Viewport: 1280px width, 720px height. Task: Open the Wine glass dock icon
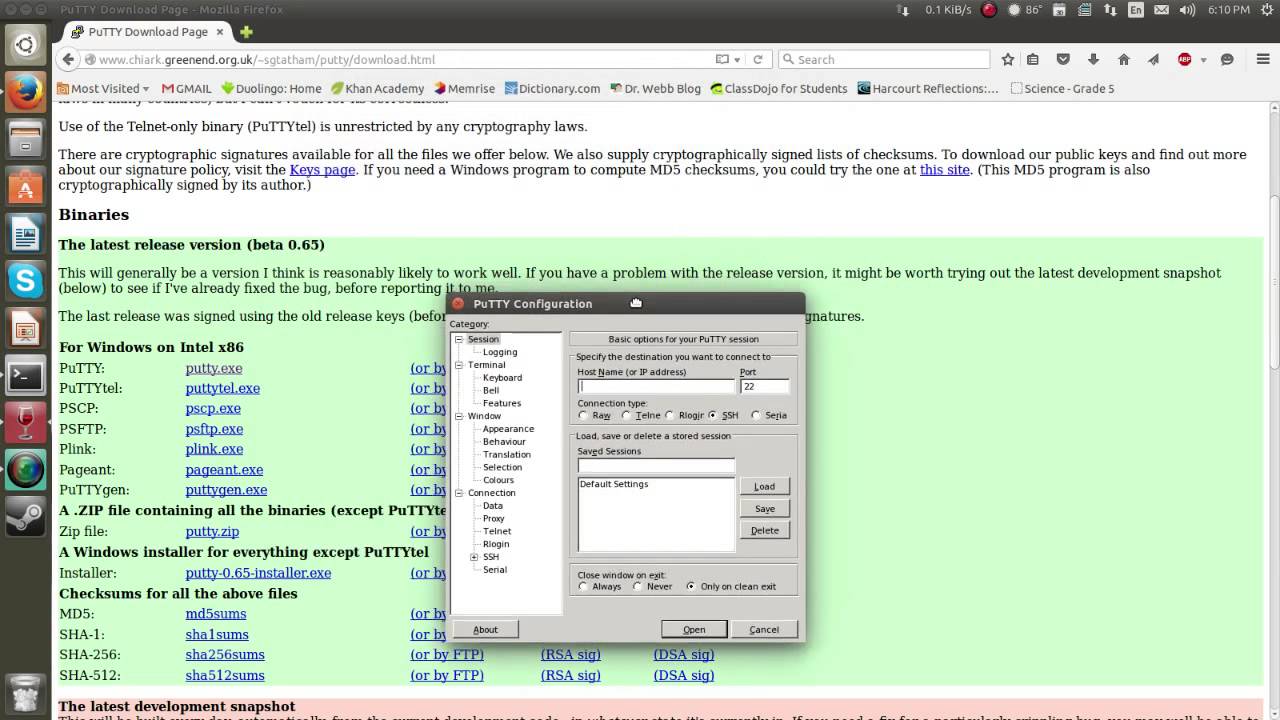tap(25, 423)
